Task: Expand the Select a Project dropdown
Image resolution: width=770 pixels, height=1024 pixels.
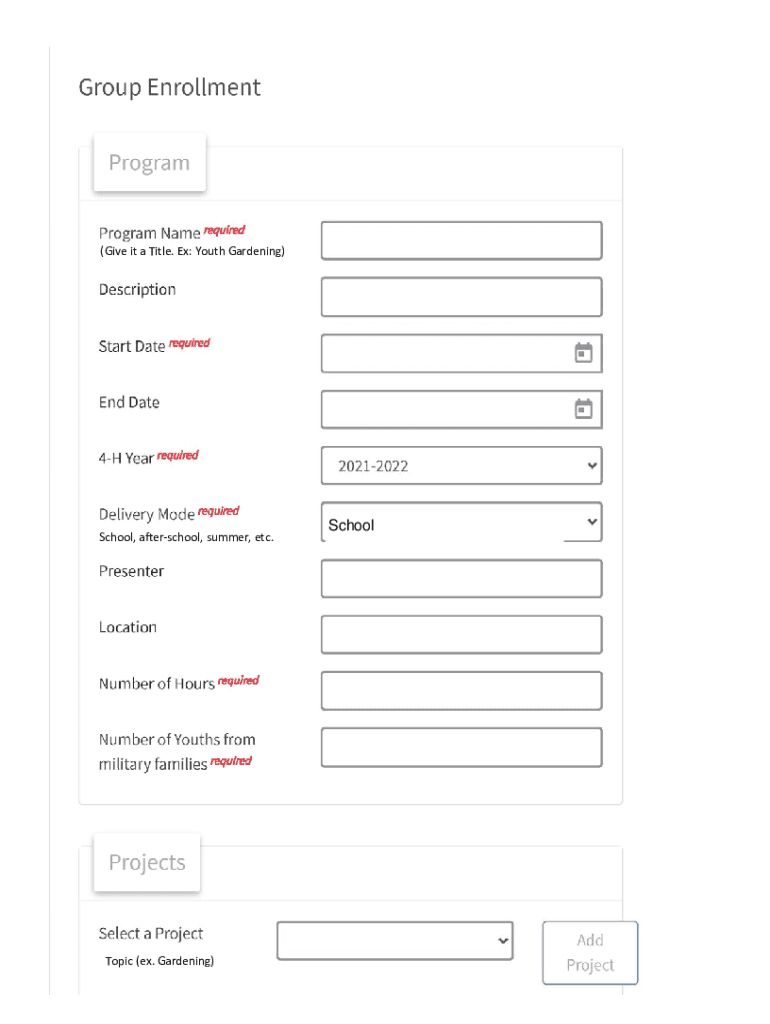Action: (x=395, y=941)
